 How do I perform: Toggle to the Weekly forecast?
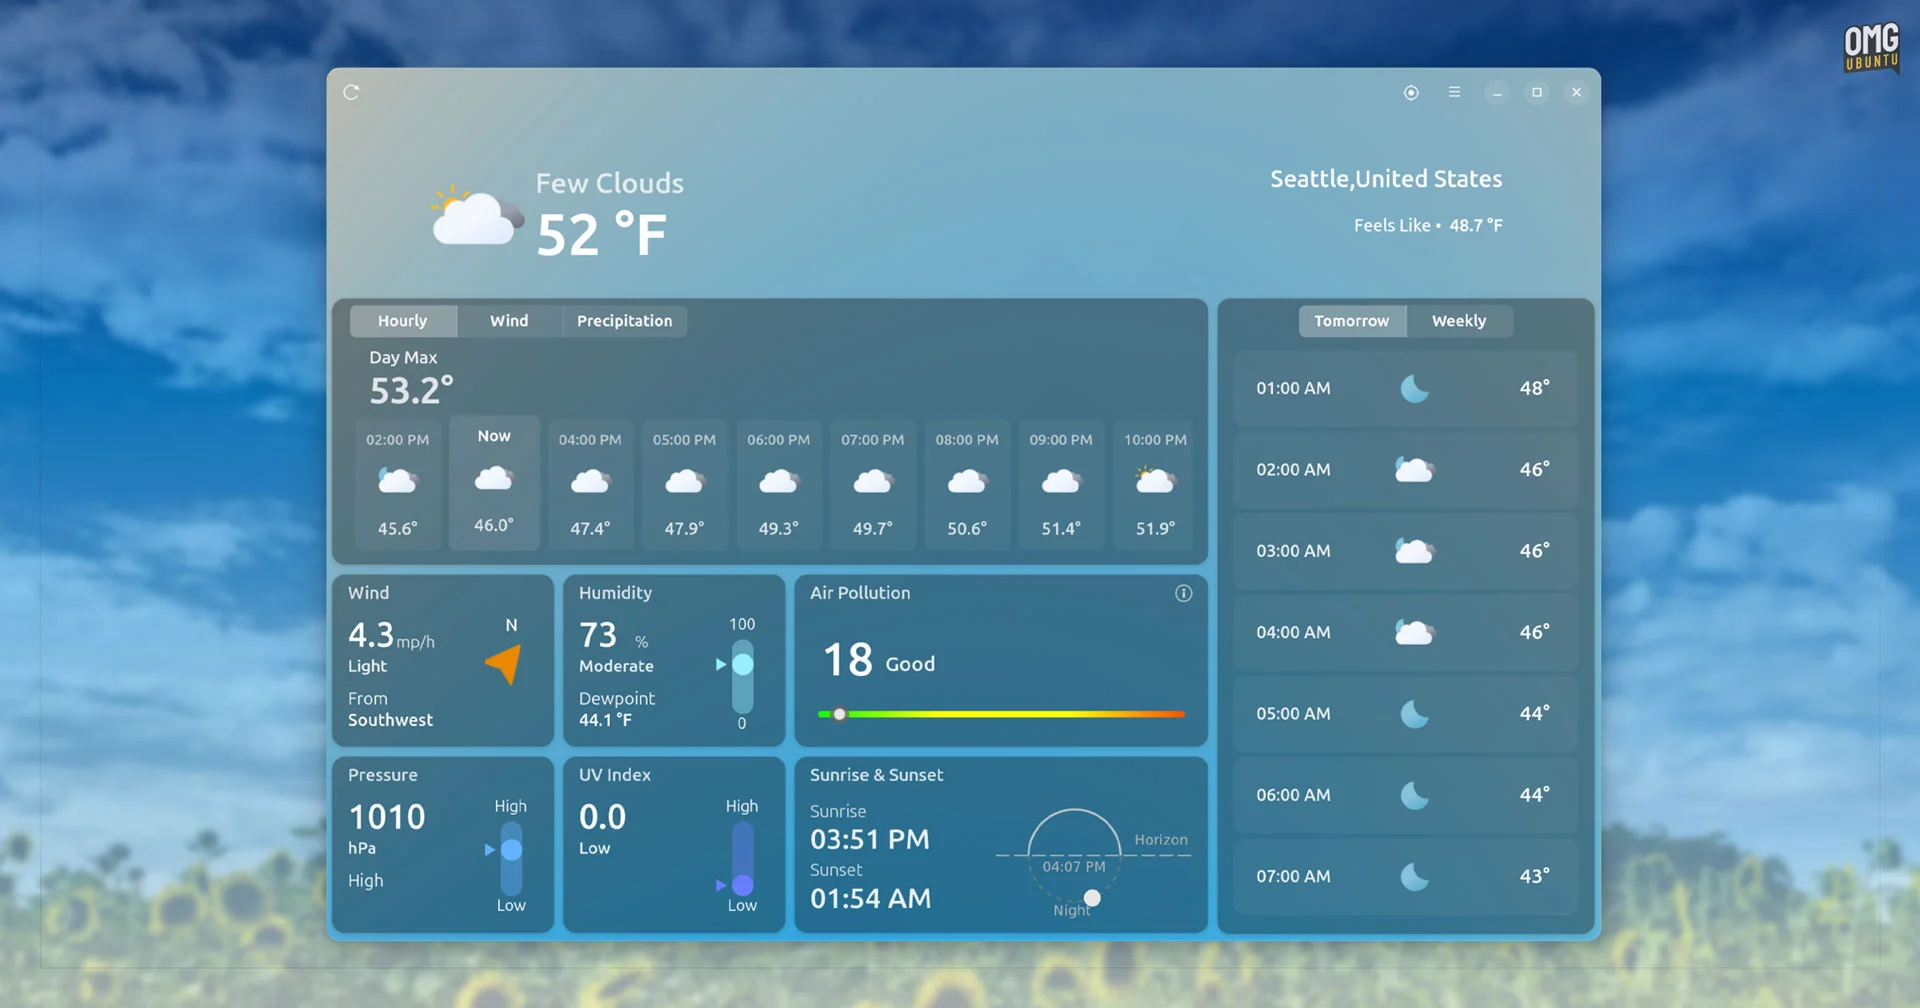pyautogui.click(x=1458, y=321)
